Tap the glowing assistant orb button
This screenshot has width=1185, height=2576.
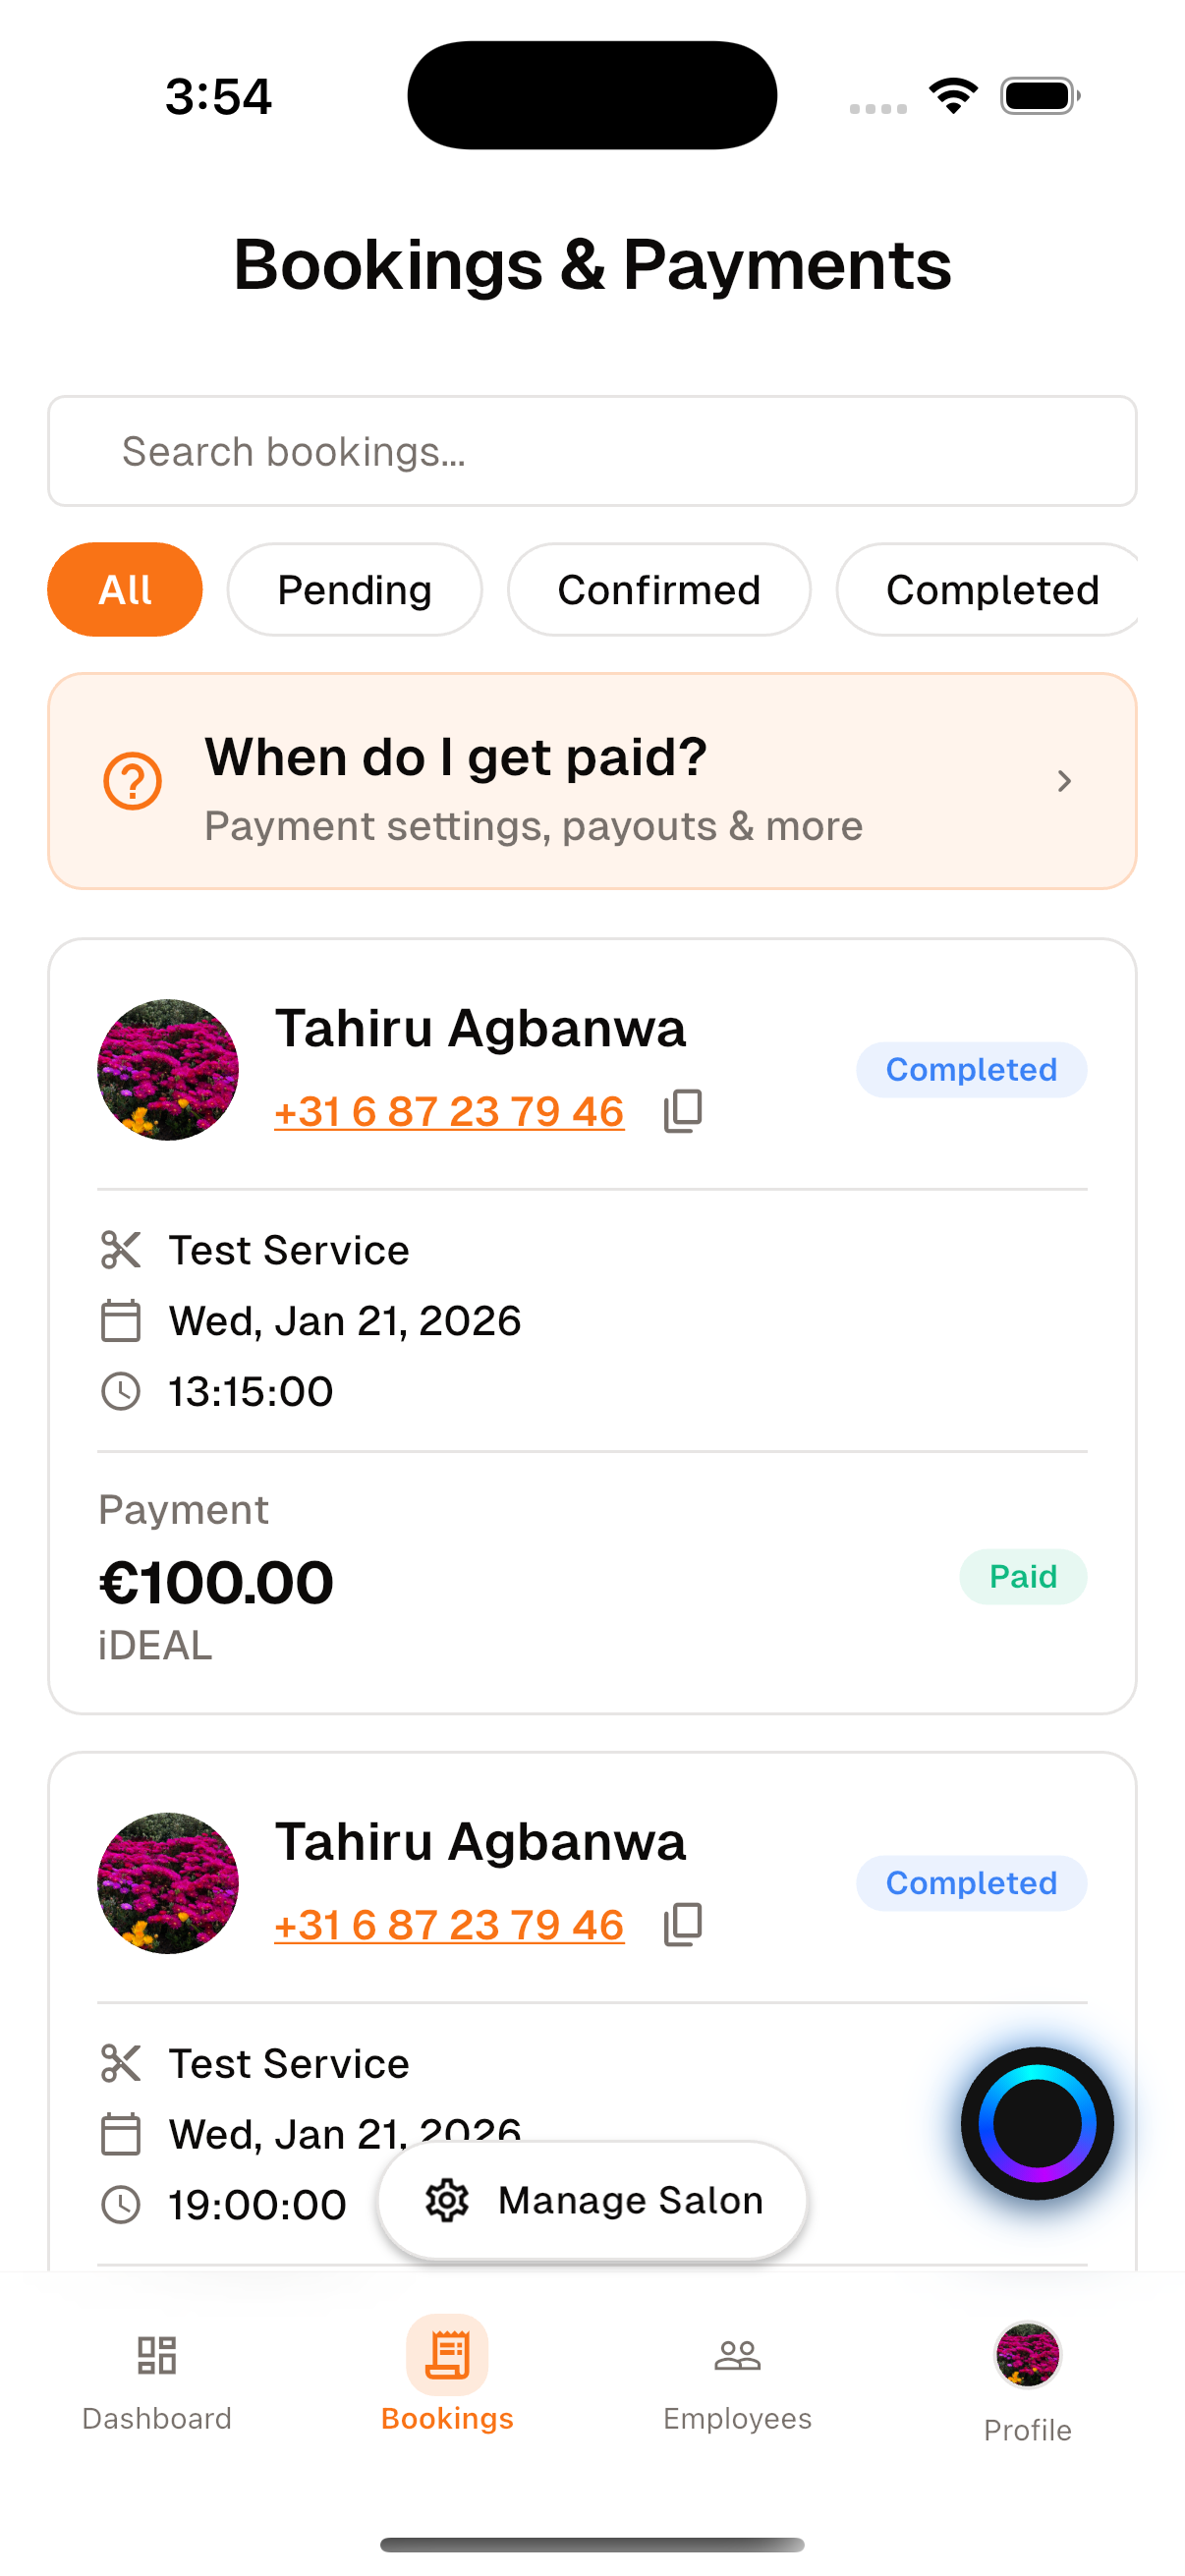[x=1036, y=2123]
